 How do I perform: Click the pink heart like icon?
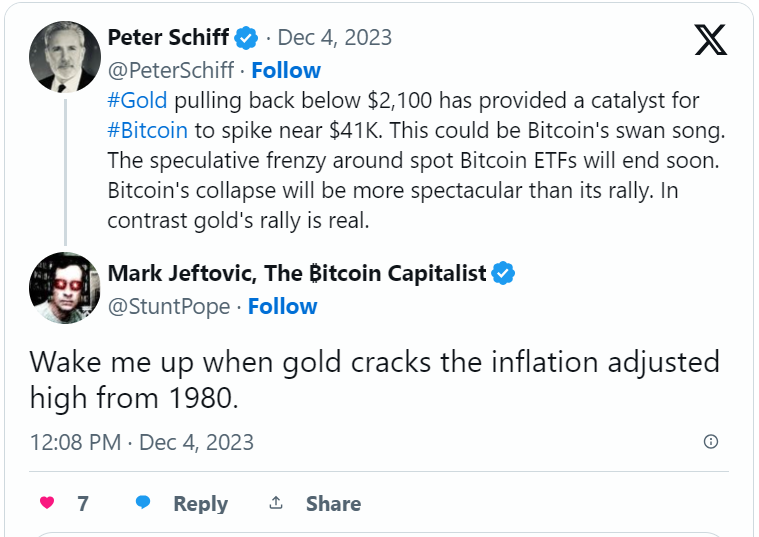click(x=47, y=503)
